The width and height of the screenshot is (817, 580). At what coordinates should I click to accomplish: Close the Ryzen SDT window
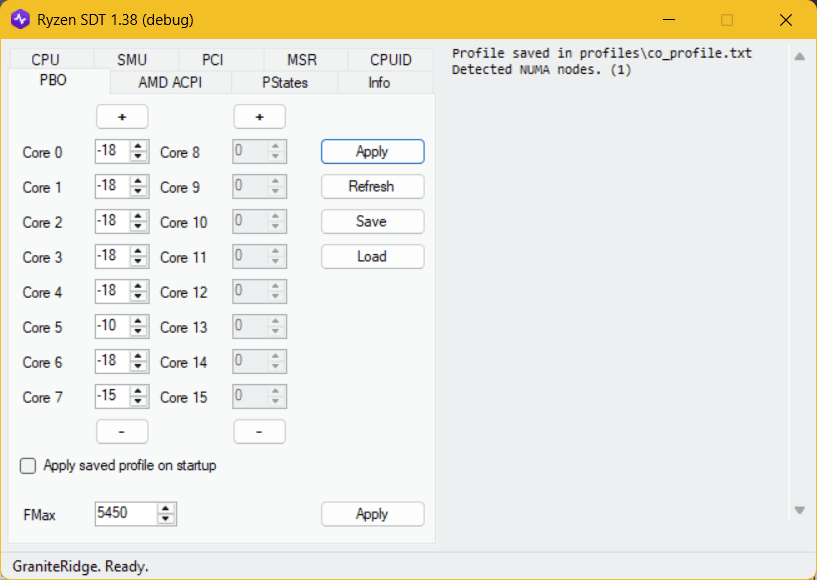pos(786,20)
